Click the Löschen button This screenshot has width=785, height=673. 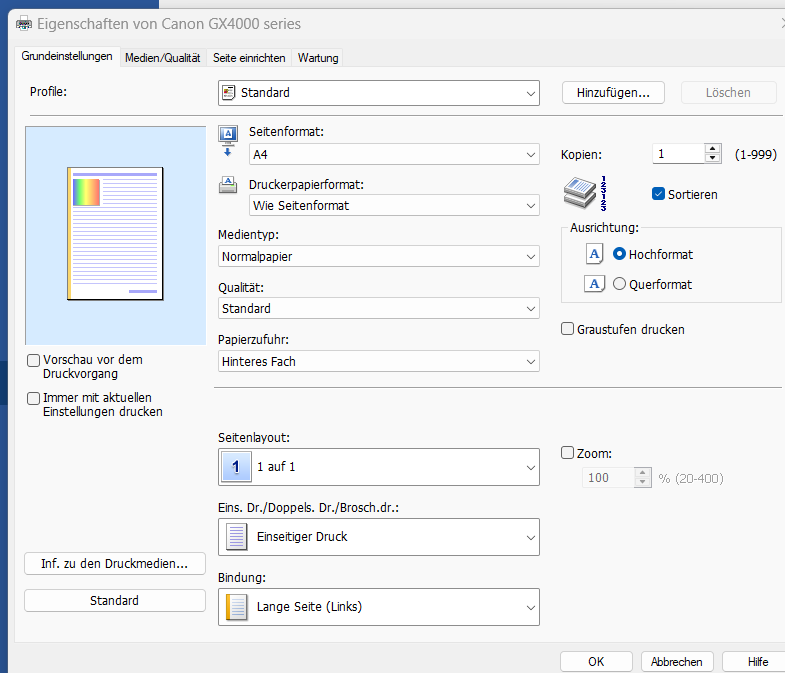pos(728,93)
